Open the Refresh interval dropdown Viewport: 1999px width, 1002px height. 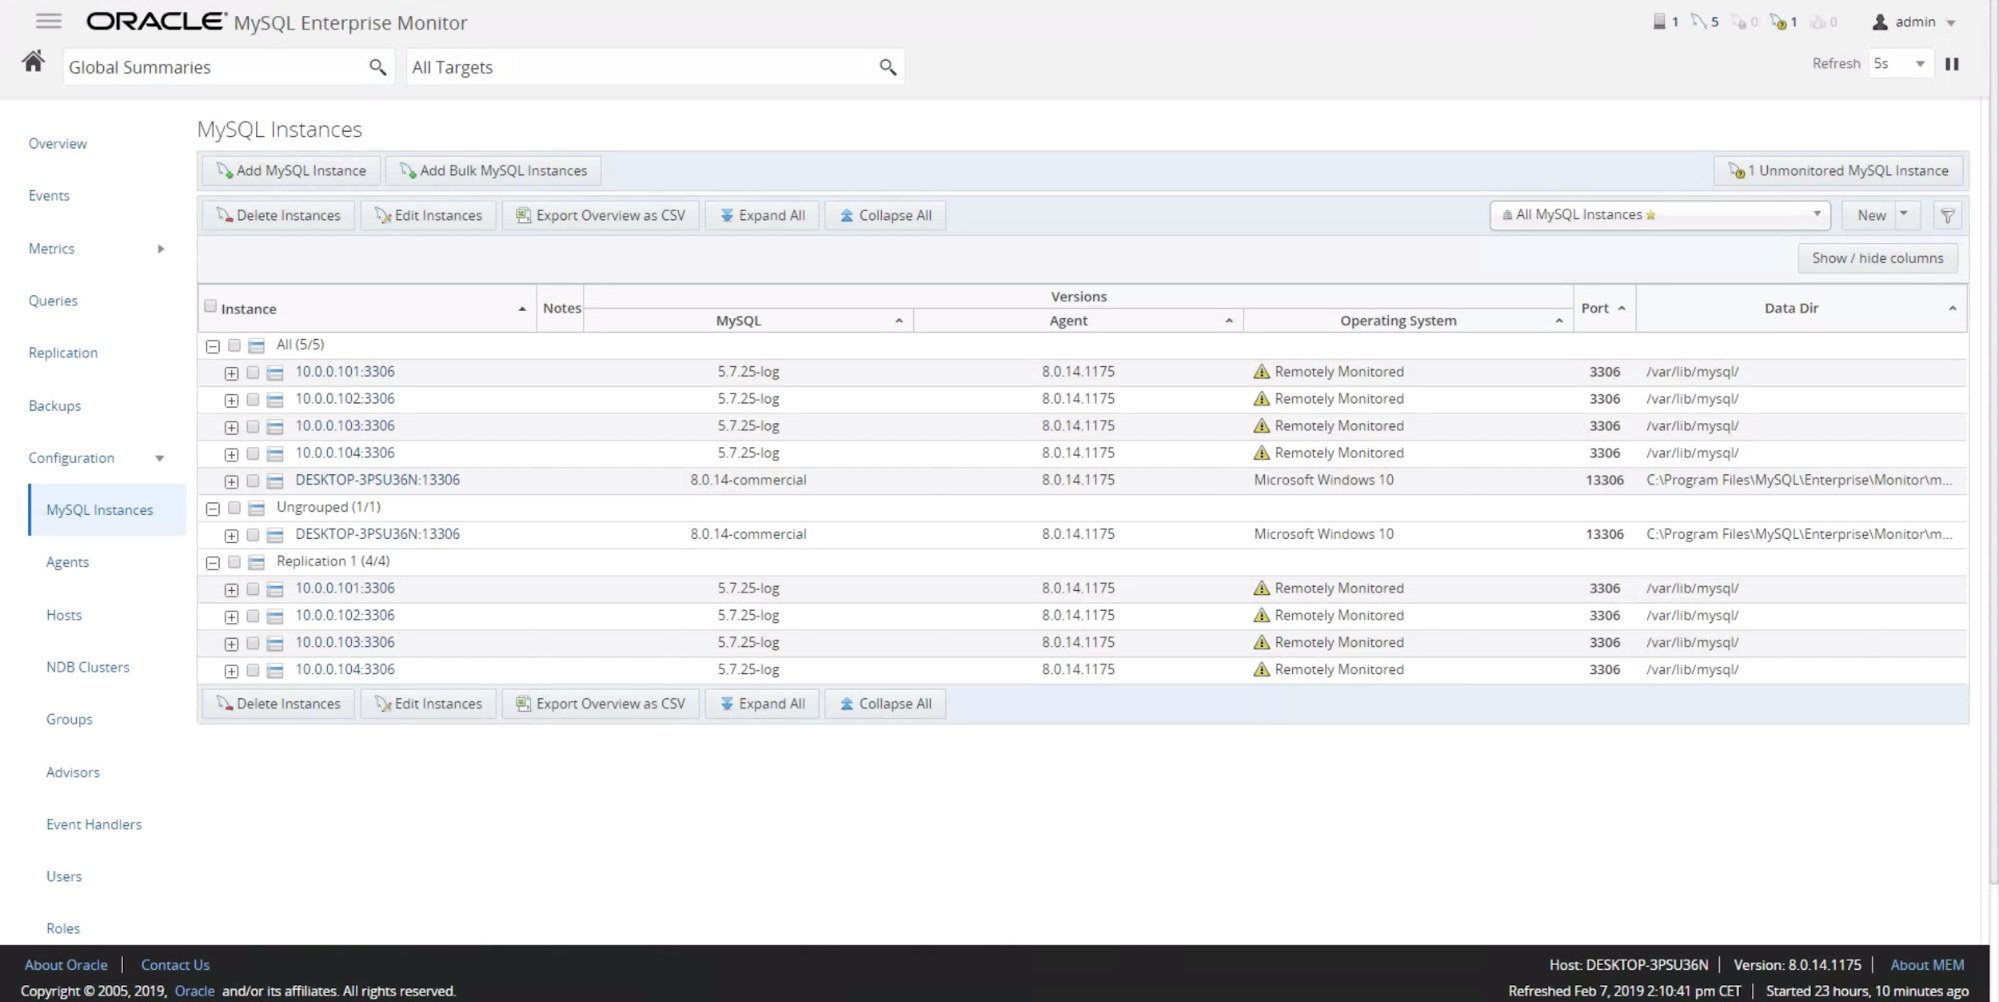pos(1899,64)
